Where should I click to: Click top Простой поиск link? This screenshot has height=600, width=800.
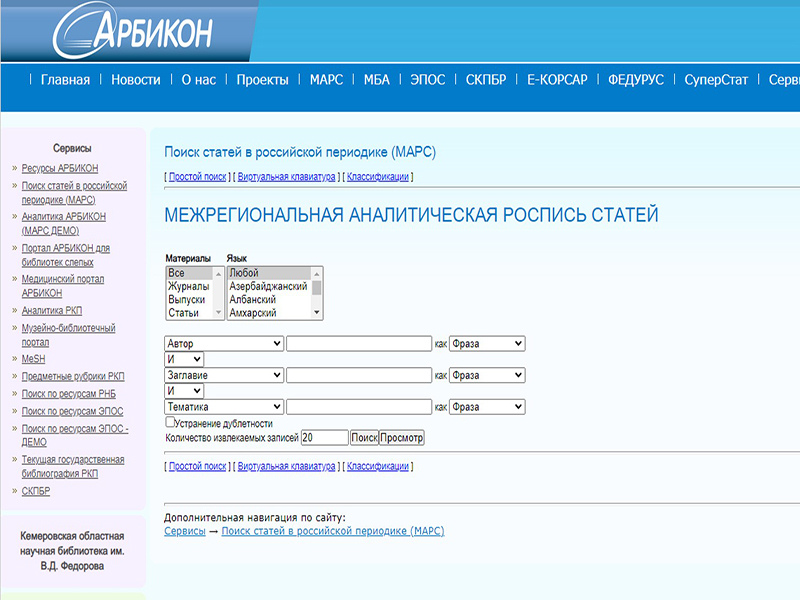click(197, 177)
